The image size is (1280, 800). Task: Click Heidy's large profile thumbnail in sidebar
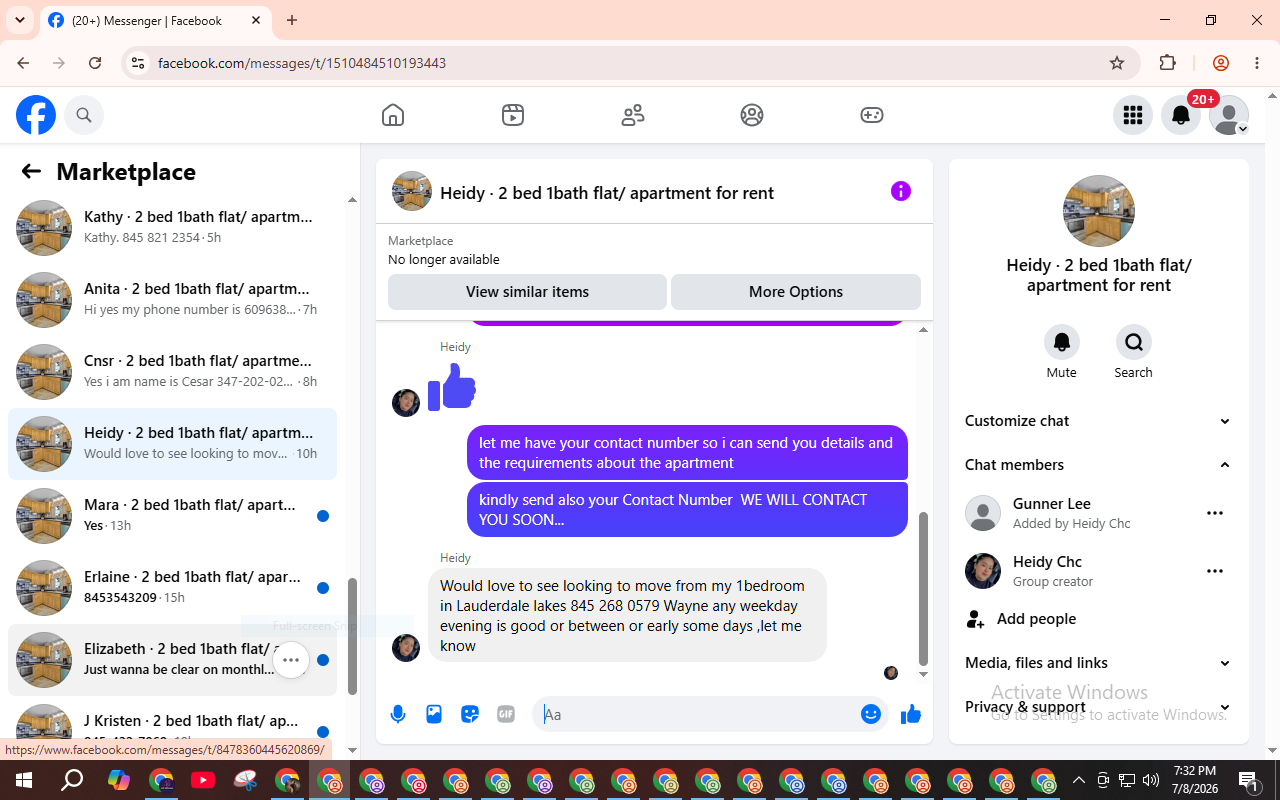(1099, 211)
